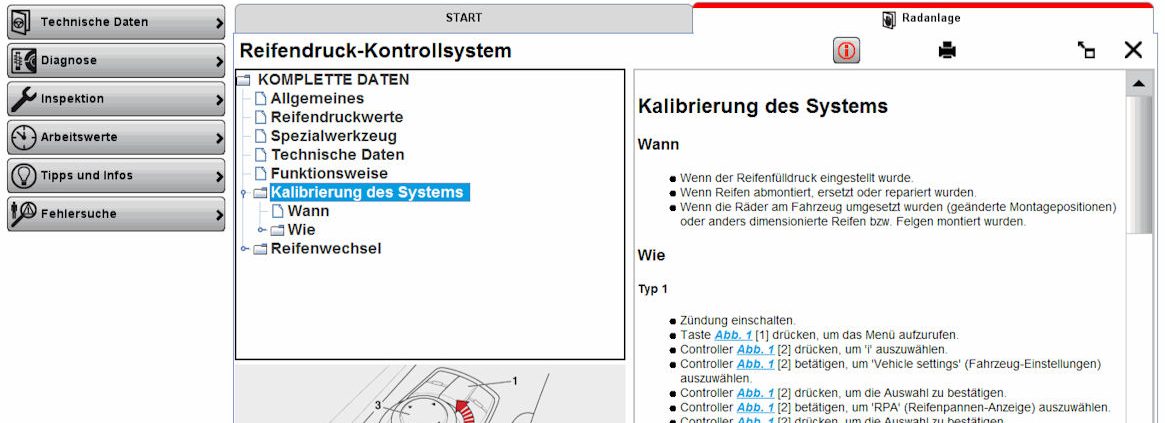The width and height of the screenshot is (1165, 423).
Task: Click the light bulb icon of Tipps und Infos
Action: (24, 176)
